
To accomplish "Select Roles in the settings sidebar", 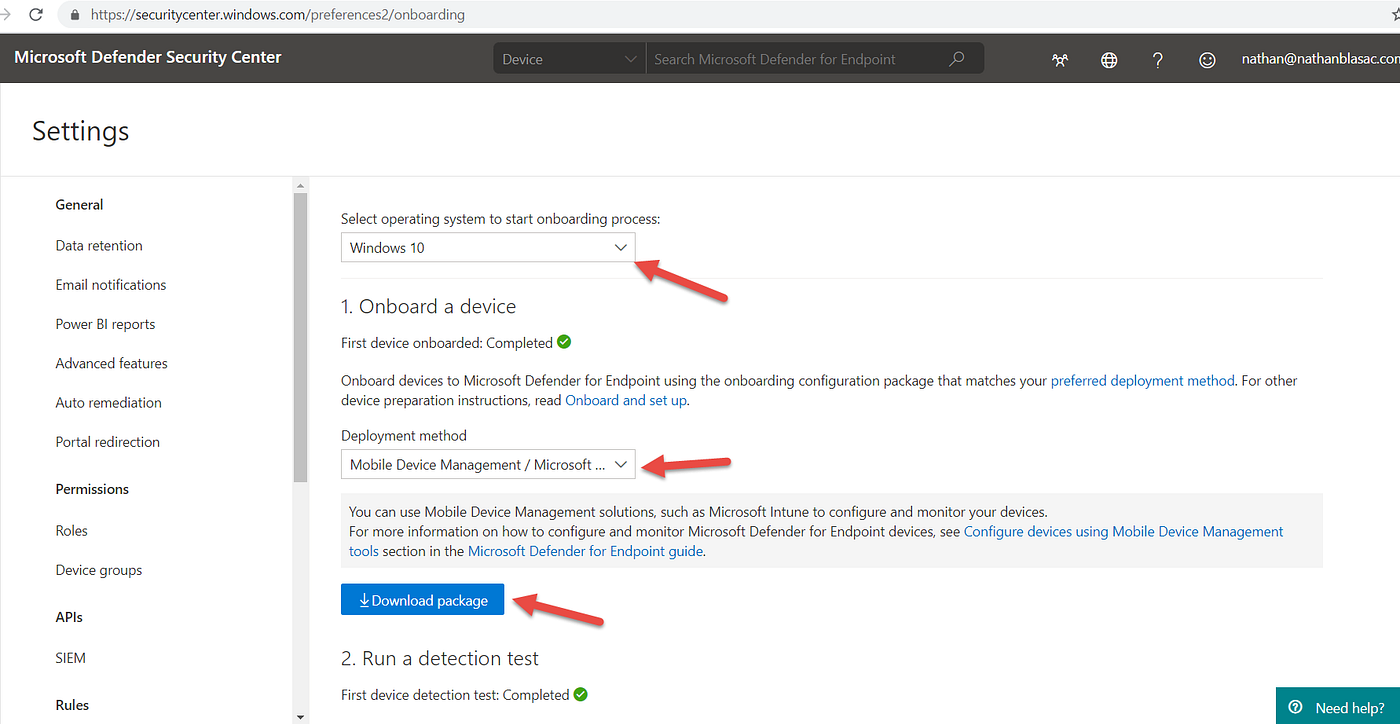I will pos(71,530).
